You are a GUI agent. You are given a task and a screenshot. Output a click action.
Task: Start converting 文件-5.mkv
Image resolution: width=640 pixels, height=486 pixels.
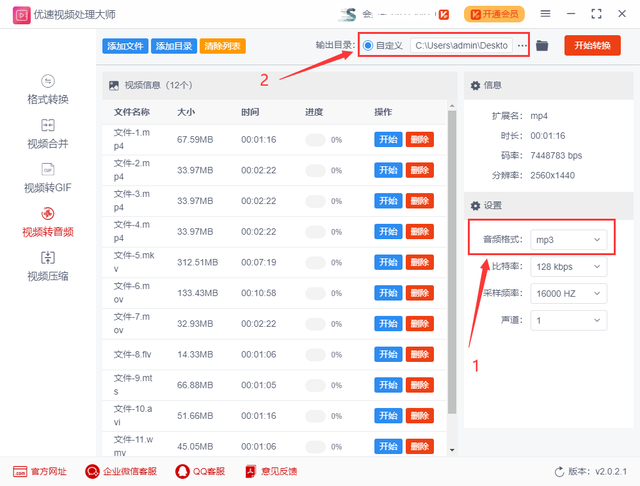388,262
